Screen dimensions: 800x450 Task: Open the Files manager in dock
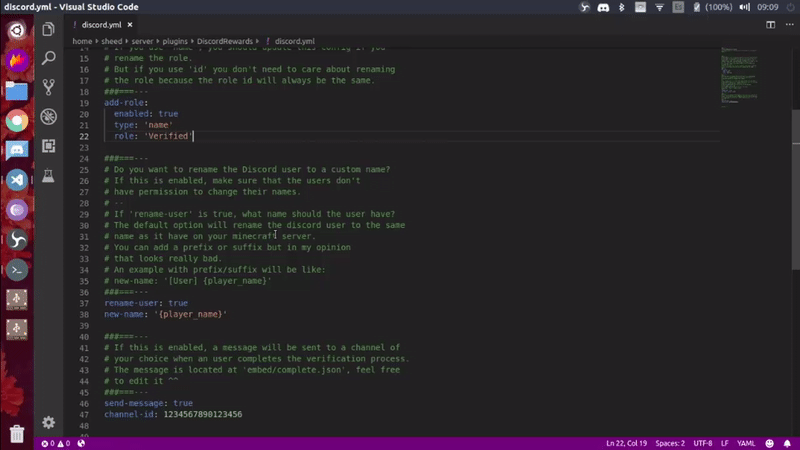(17, 91)
